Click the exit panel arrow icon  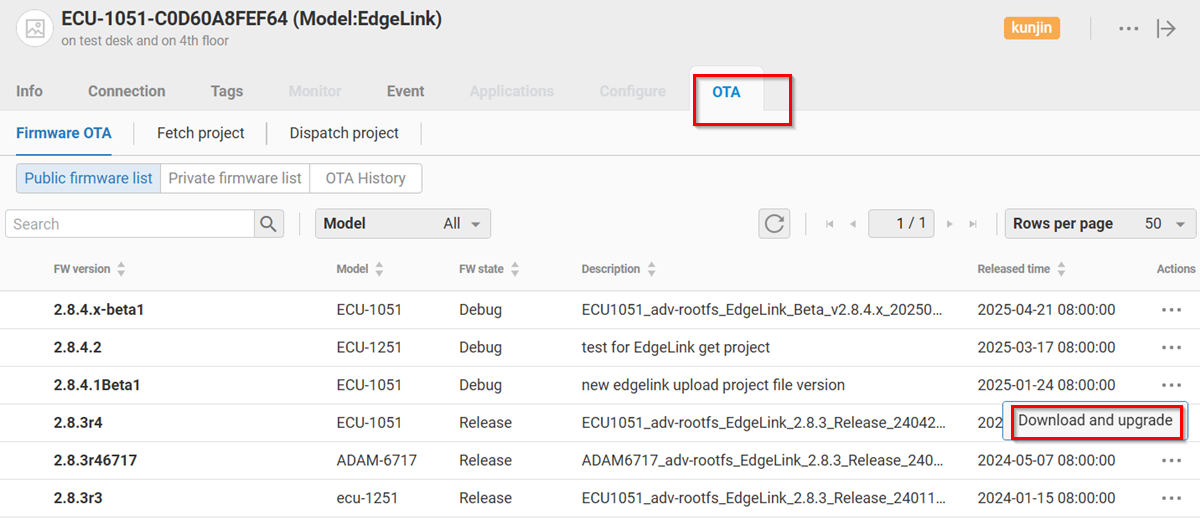pos(1166,29)
